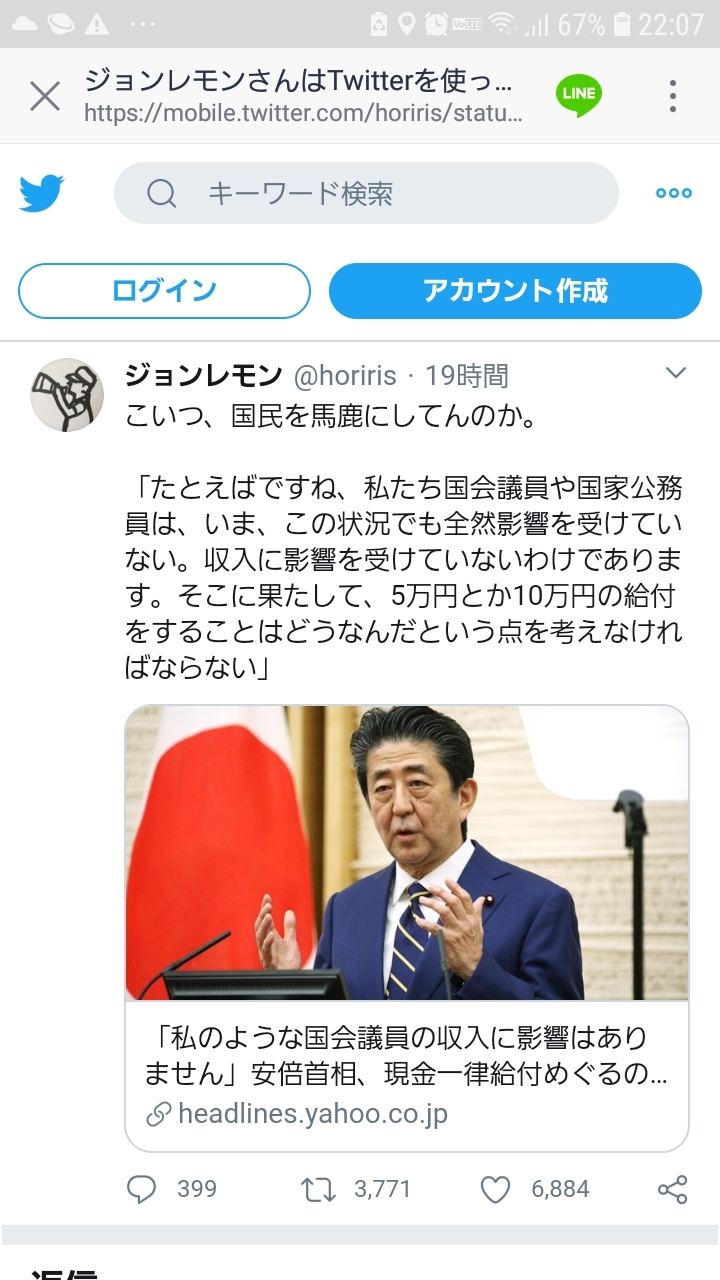Open the @horiris username link
Screen dimensions: 720x1280
(346, 376)
